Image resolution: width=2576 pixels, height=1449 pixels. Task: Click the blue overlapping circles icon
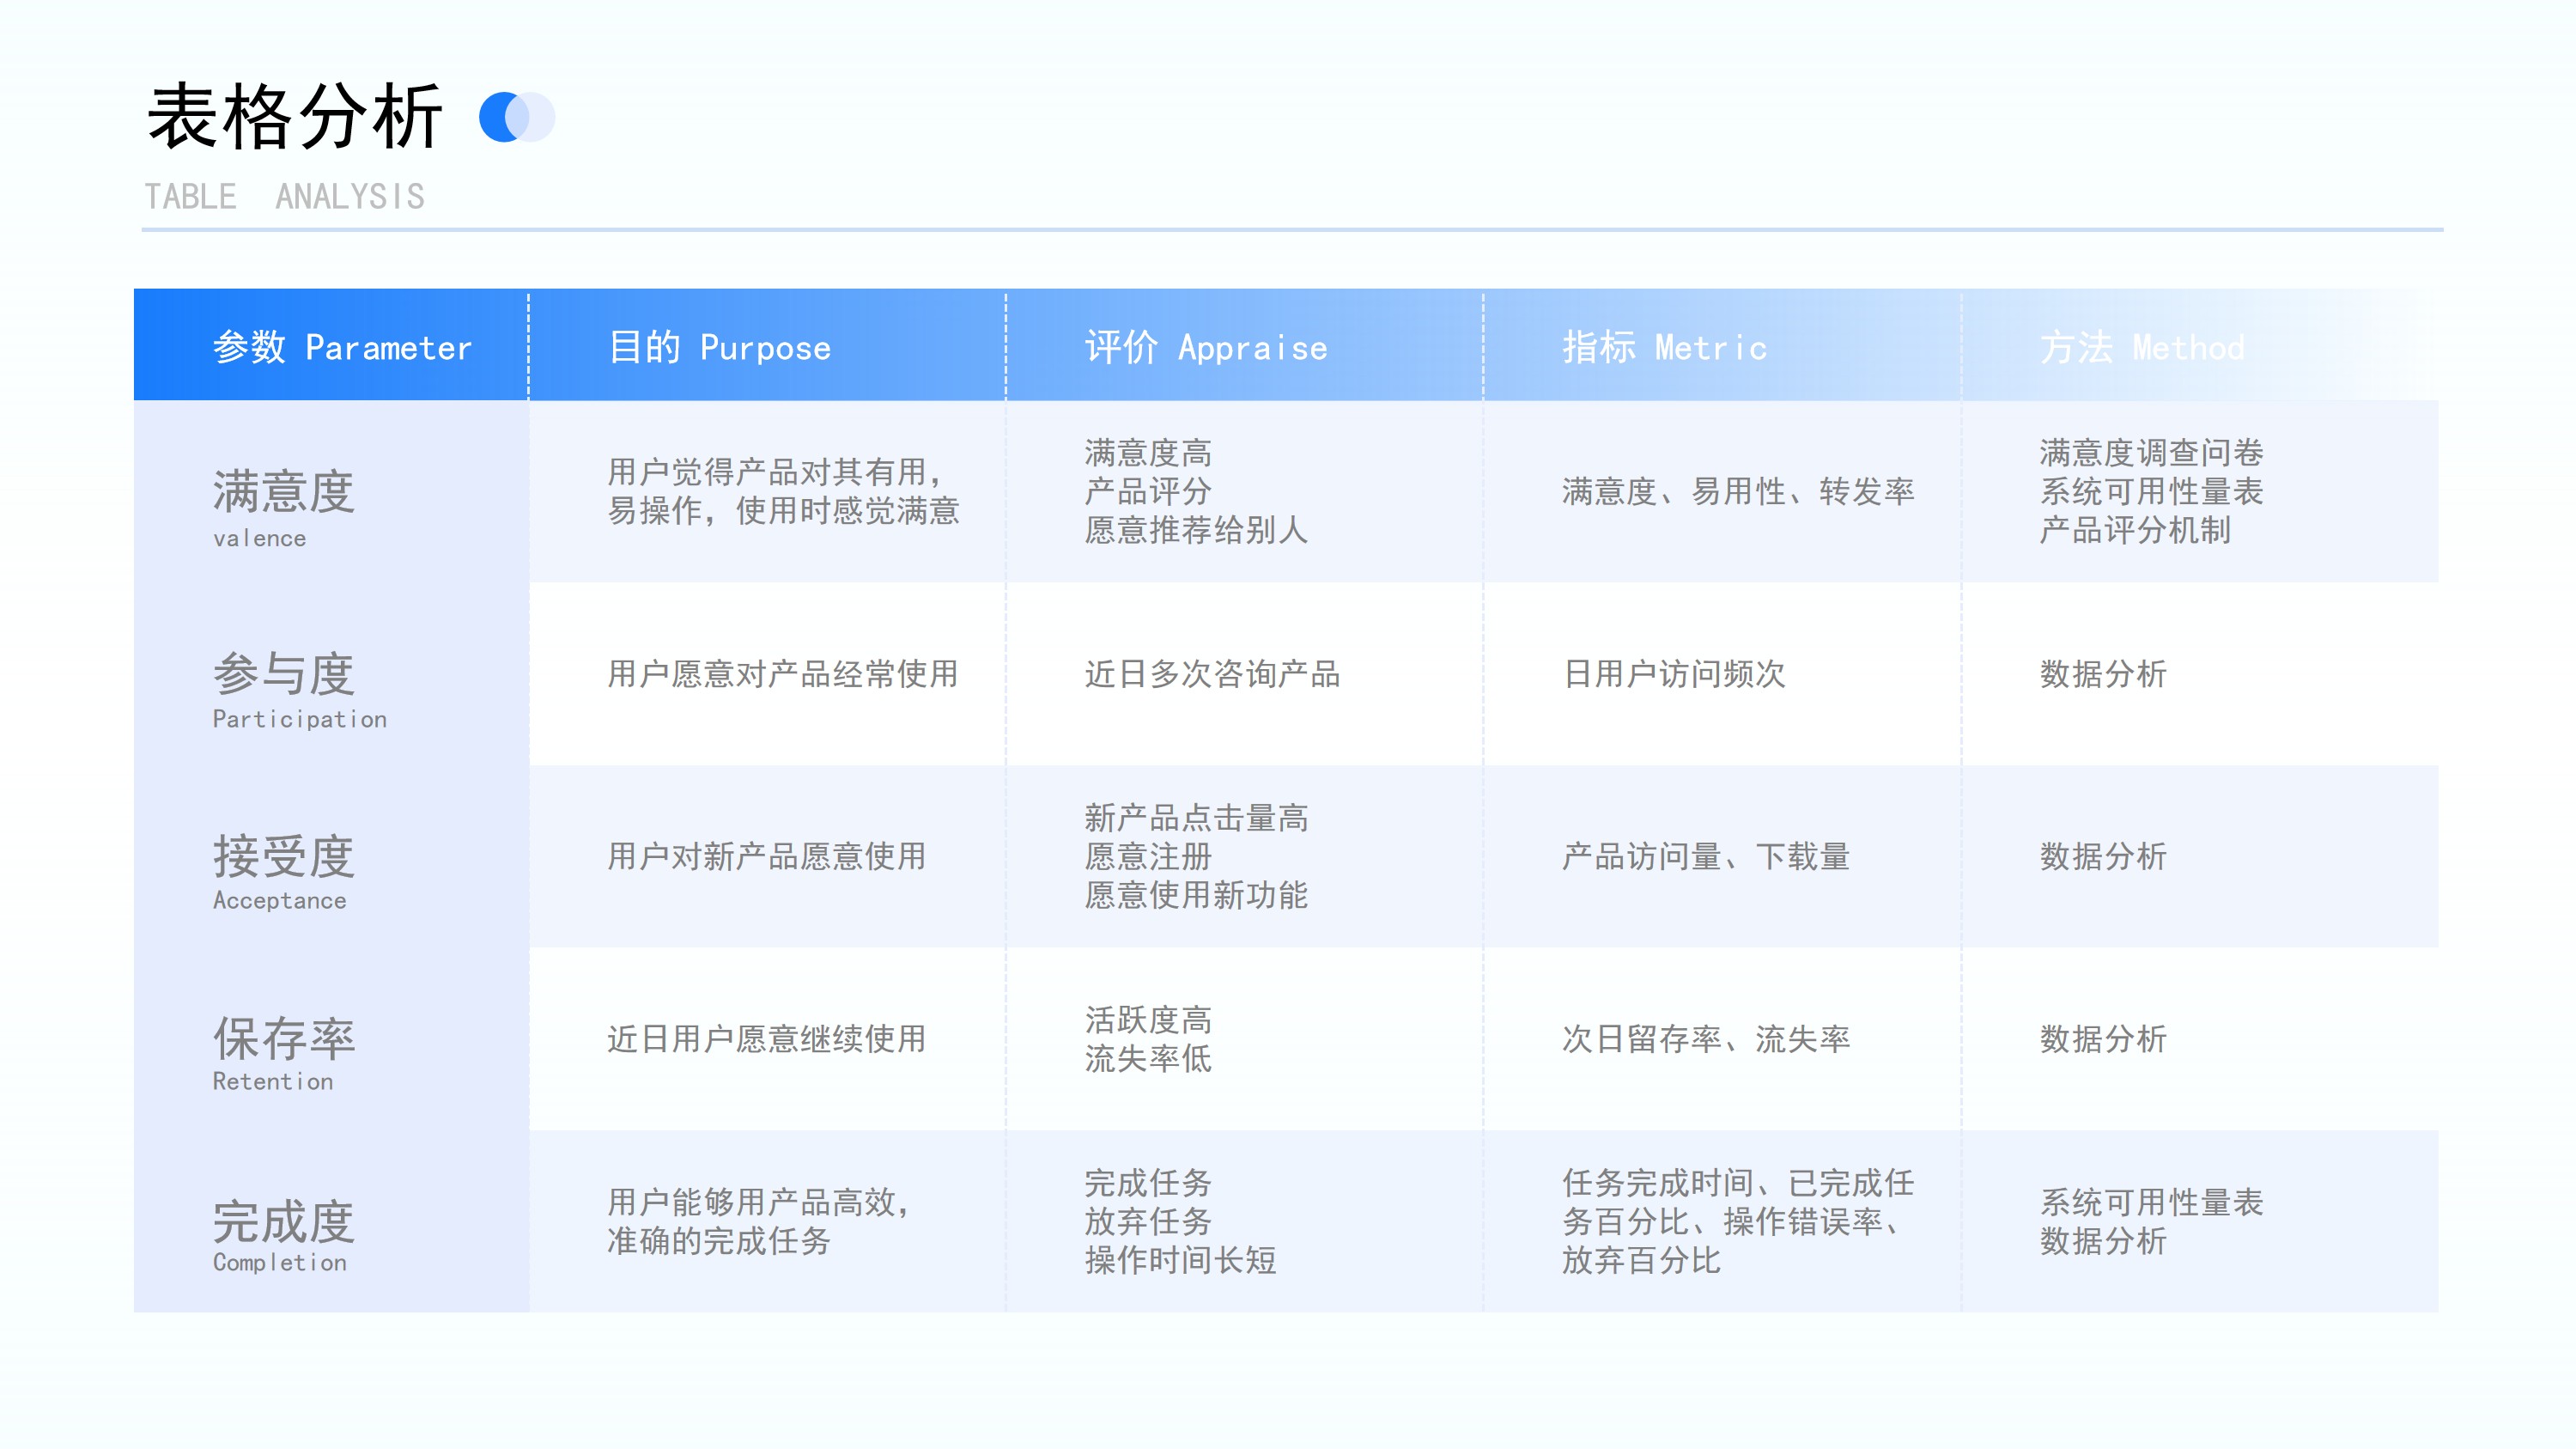coord(517,117)
